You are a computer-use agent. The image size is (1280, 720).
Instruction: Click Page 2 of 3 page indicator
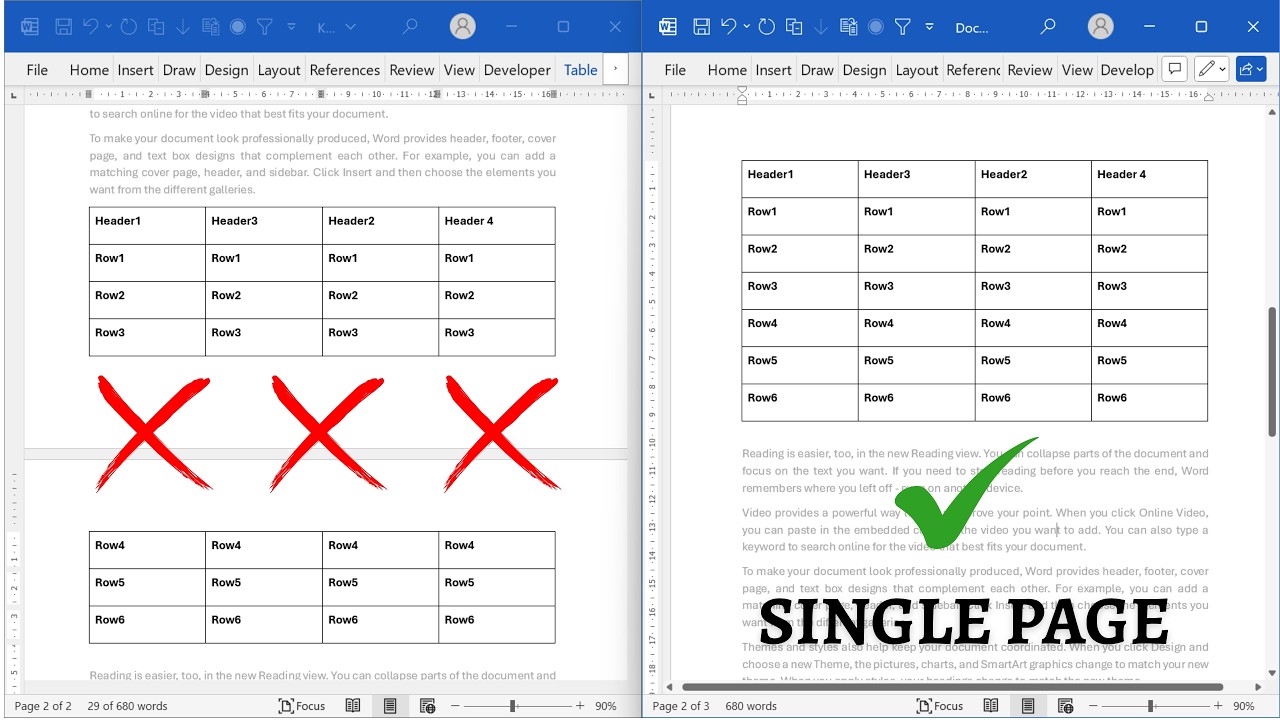click(680, 706)
